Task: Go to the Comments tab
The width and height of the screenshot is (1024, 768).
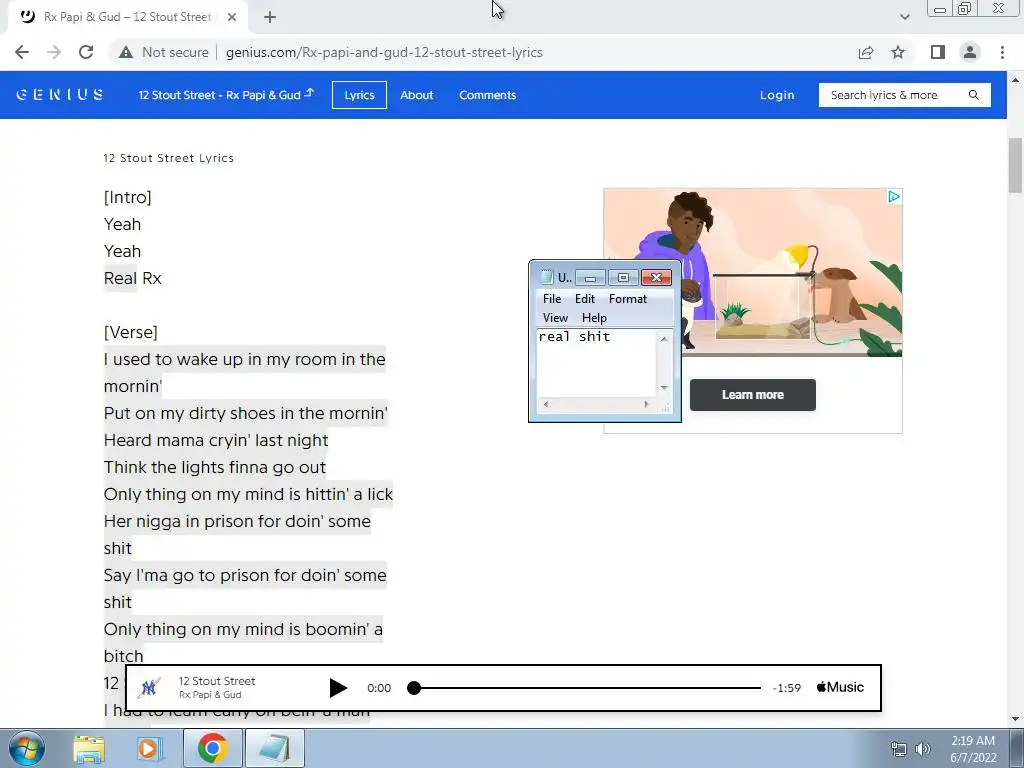Action: tap(487, 95)
